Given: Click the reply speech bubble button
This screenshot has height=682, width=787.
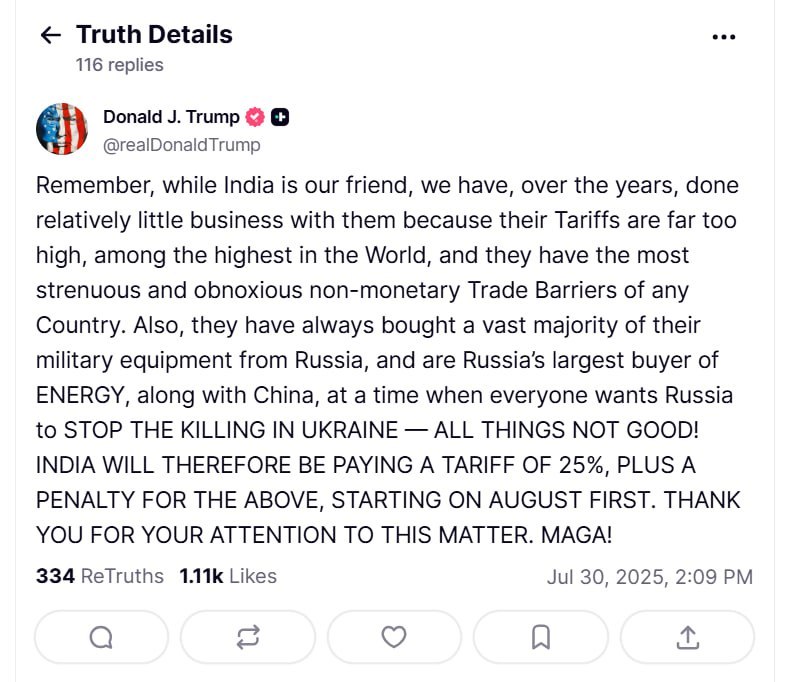Looking at the screenshot, I should [x=101, y=637].
